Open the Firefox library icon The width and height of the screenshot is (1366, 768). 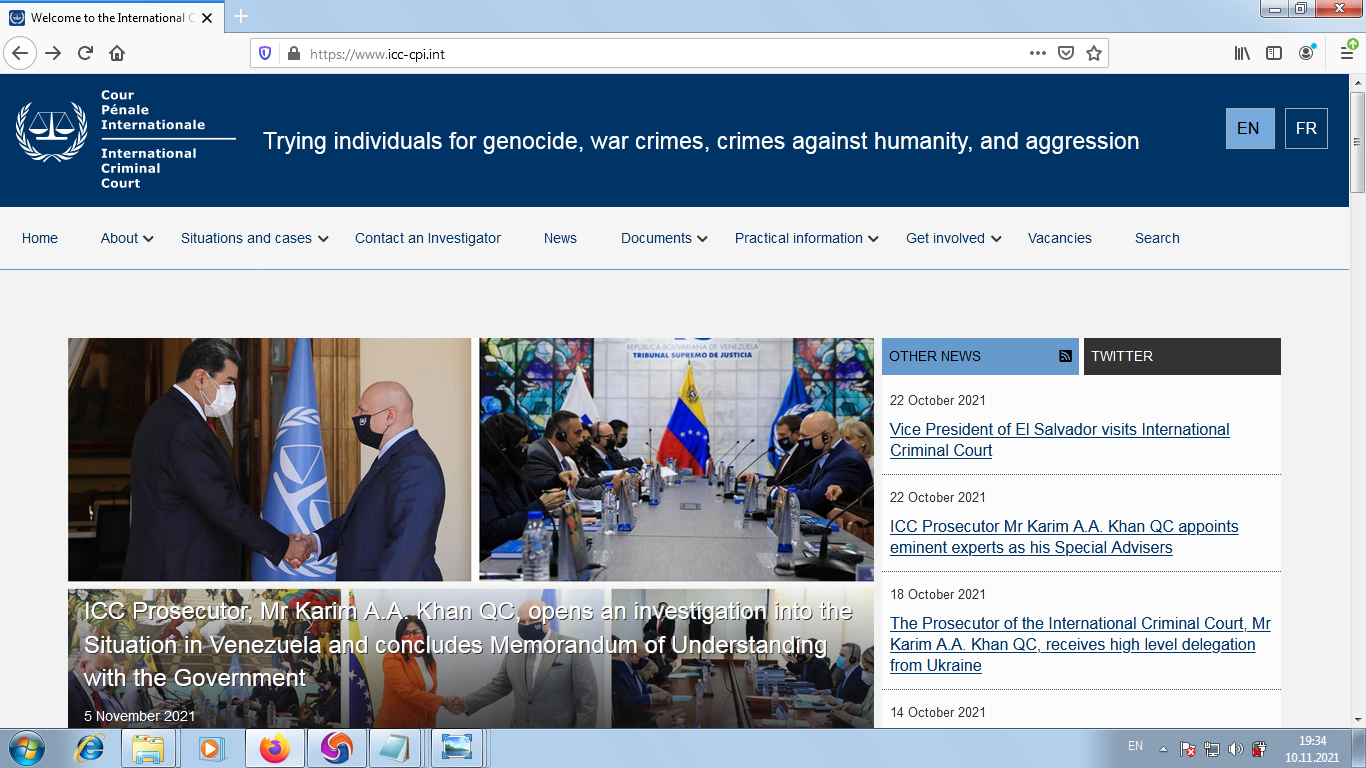pos(1242,54)
